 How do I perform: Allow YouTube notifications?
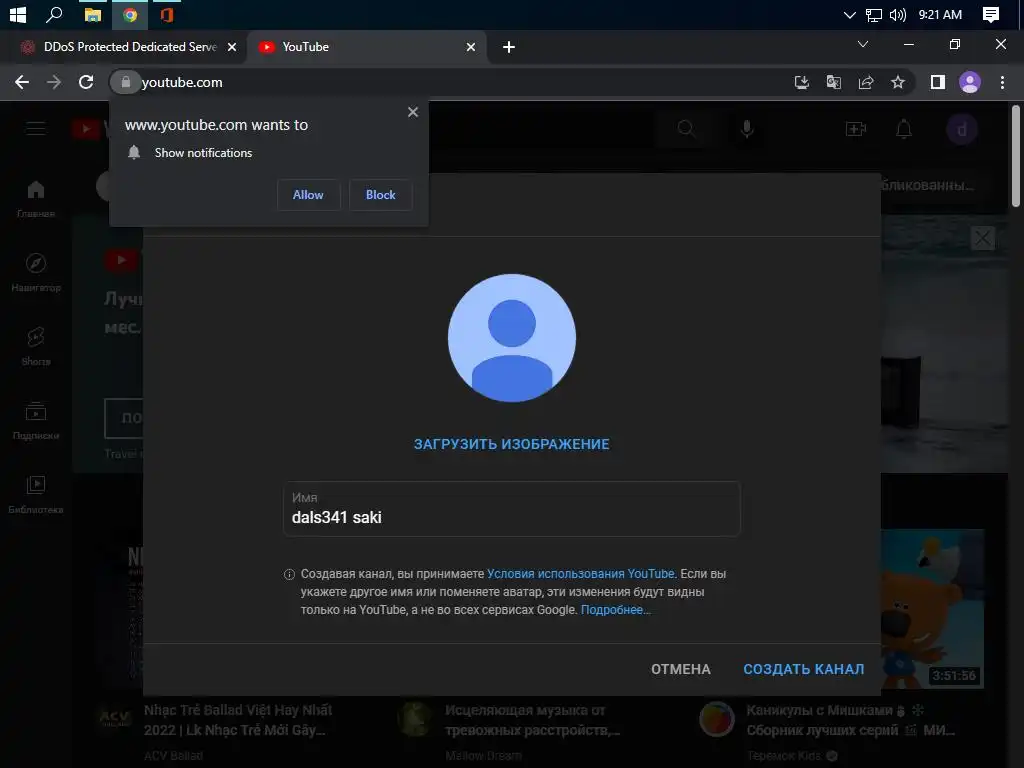(x=308, y=195)
